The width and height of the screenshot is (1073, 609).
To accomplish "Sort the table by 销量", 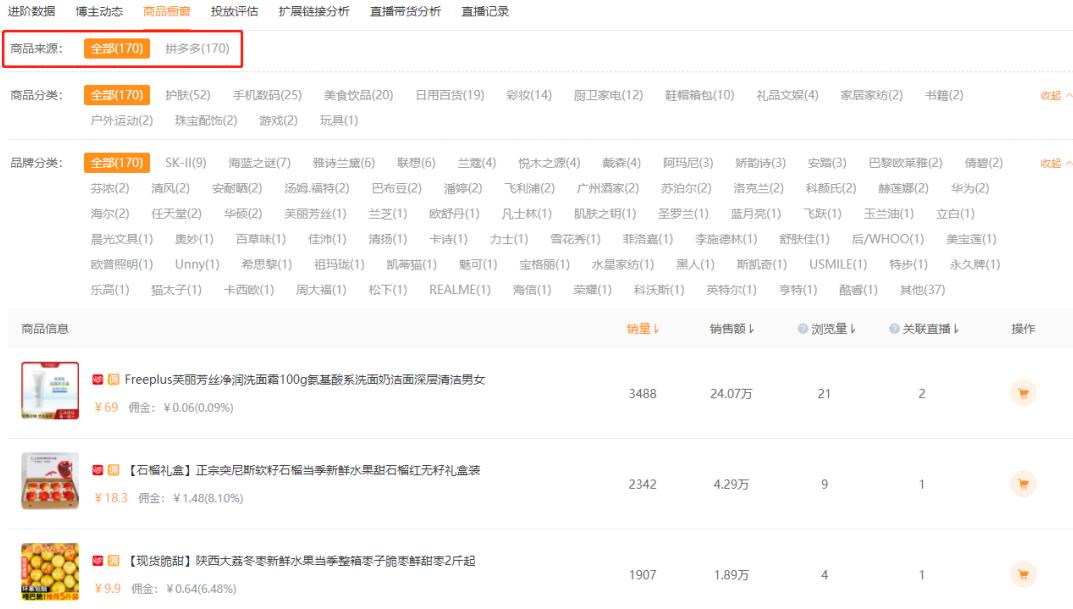I will point(643,328).
